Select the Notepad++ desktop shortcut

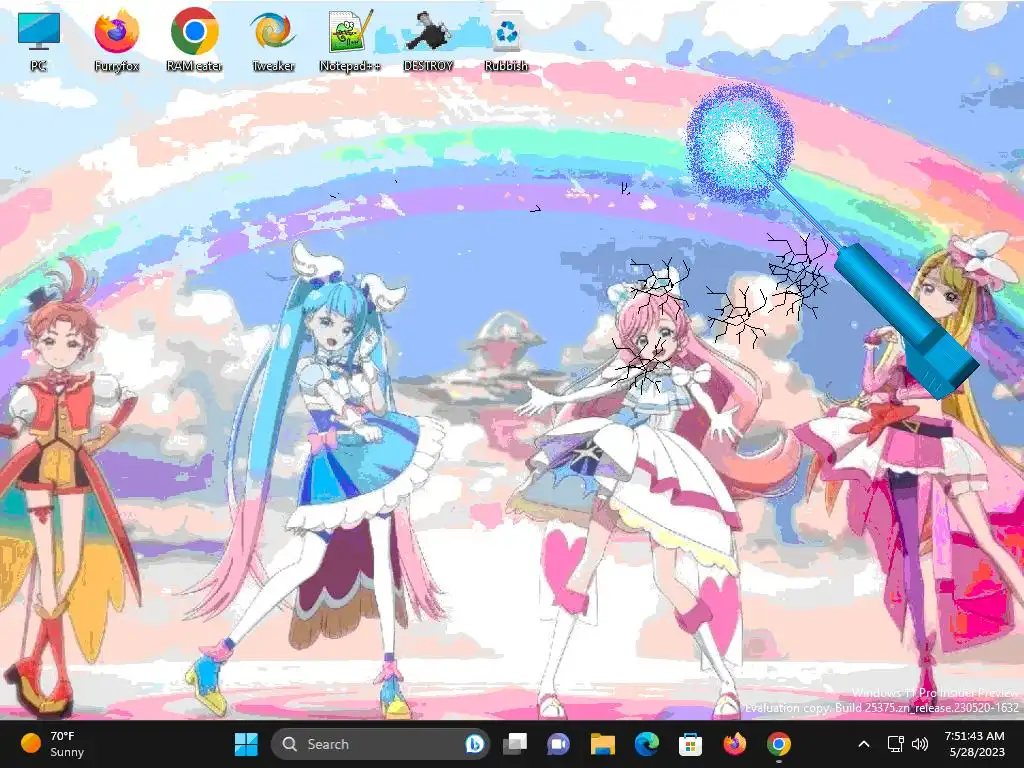click(351, 40)
